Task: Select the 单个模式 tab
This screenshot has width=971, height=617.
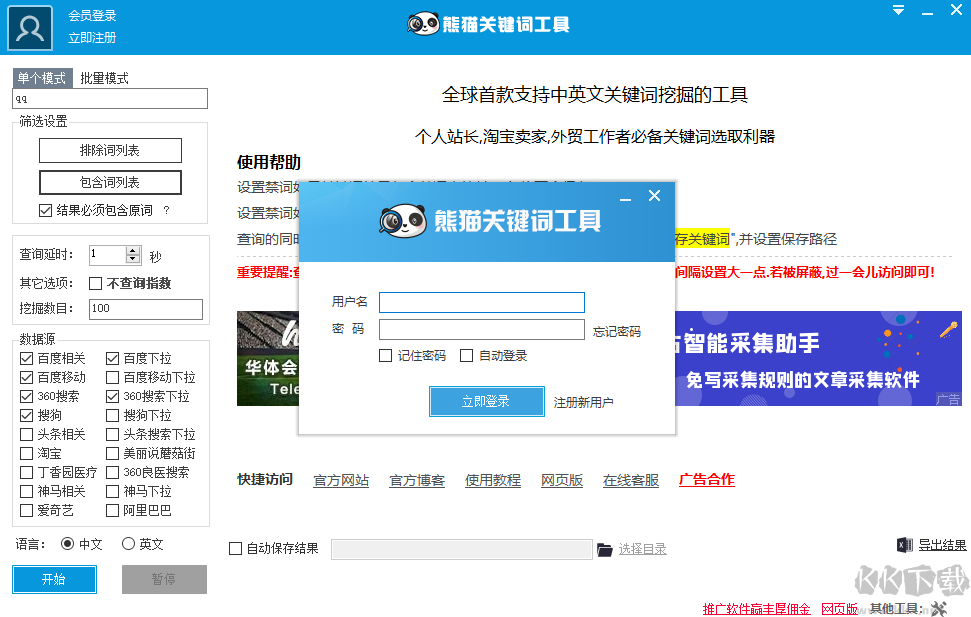Action: [x=41, y=77]
